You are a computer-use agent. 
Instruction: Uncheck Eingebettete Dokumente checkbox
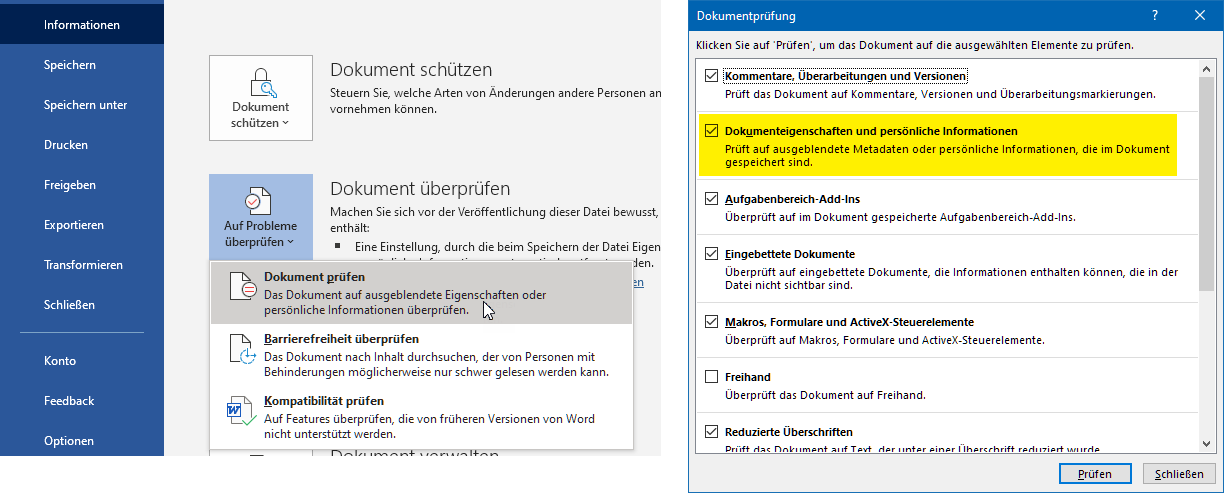tap(711, 254)
